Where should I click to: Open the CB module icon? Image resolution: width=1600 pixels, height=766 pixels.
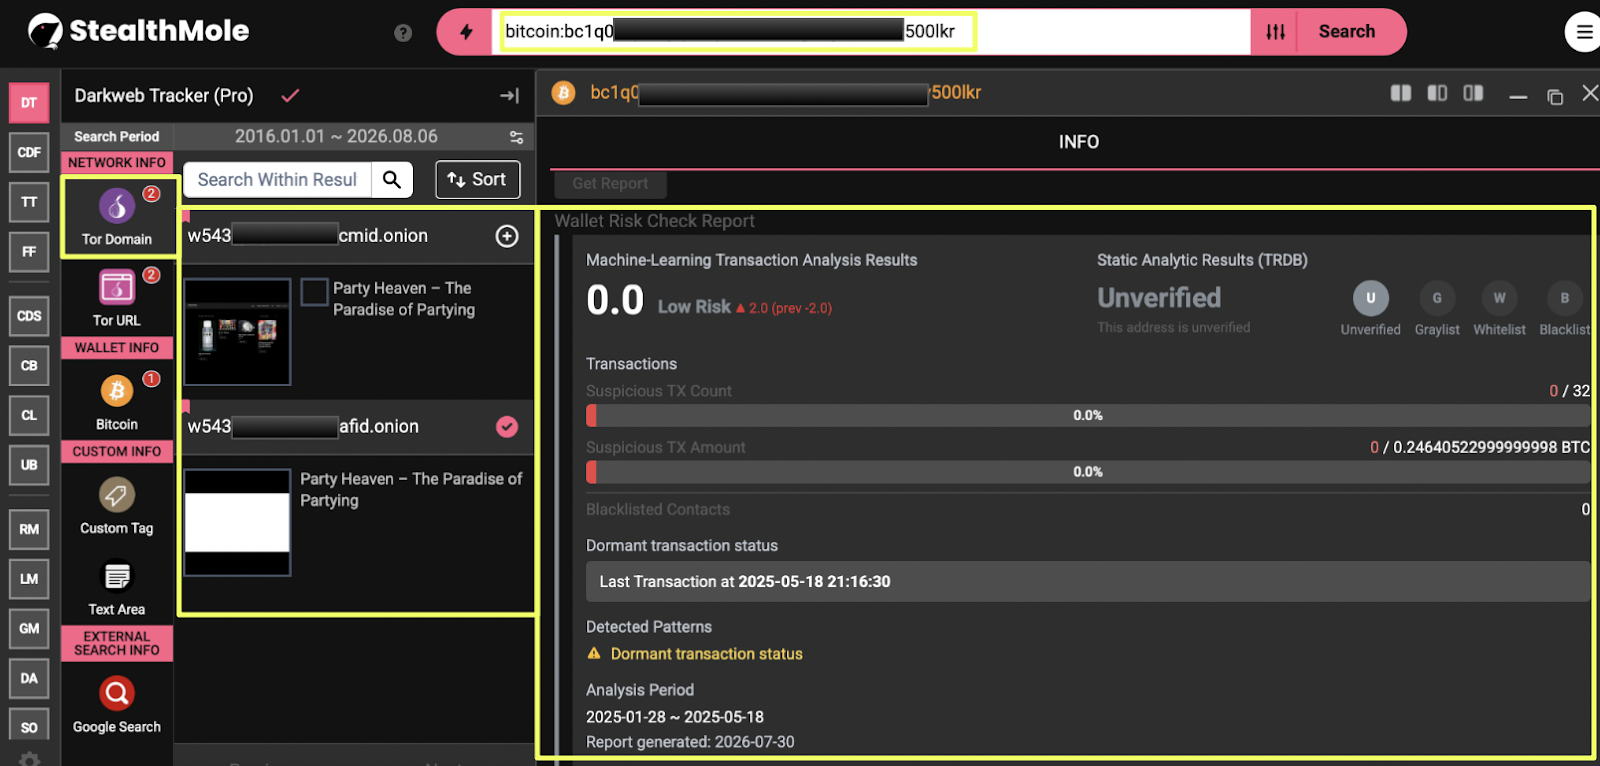pos(29,366)
